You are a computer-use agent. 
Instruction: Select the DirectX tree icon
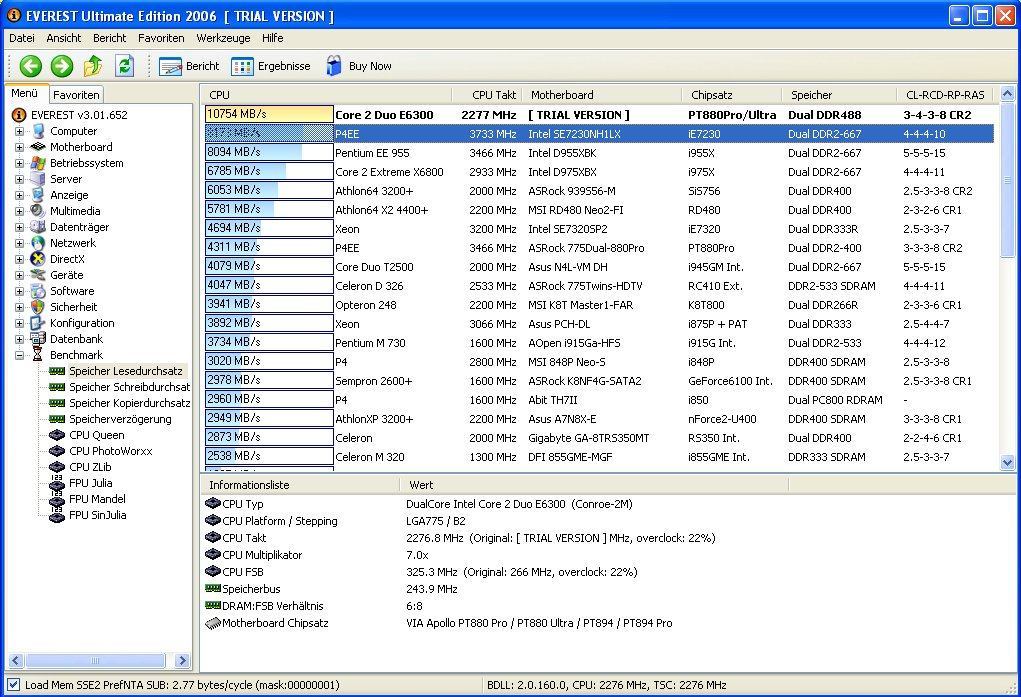[38, 259]
